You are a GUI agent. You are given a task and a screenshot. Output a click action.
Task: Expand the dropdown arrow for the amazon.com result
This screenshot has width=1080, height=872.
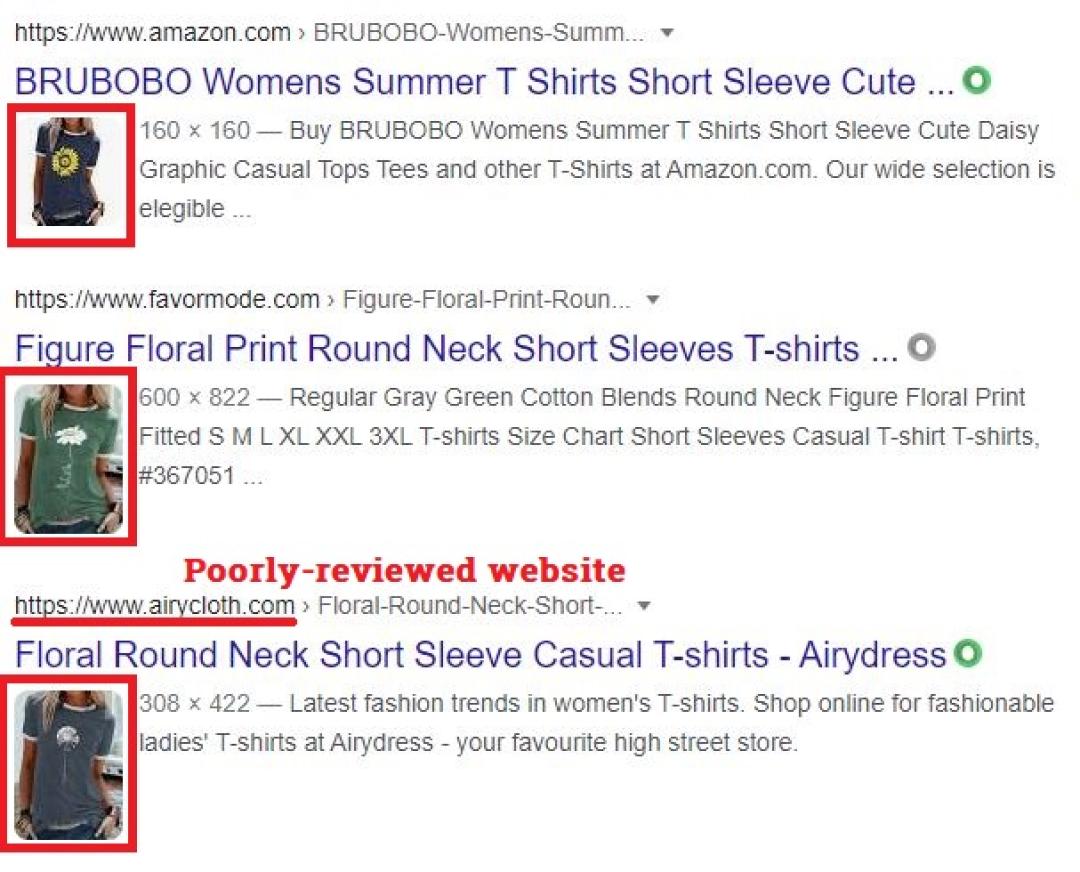[667, 33]
